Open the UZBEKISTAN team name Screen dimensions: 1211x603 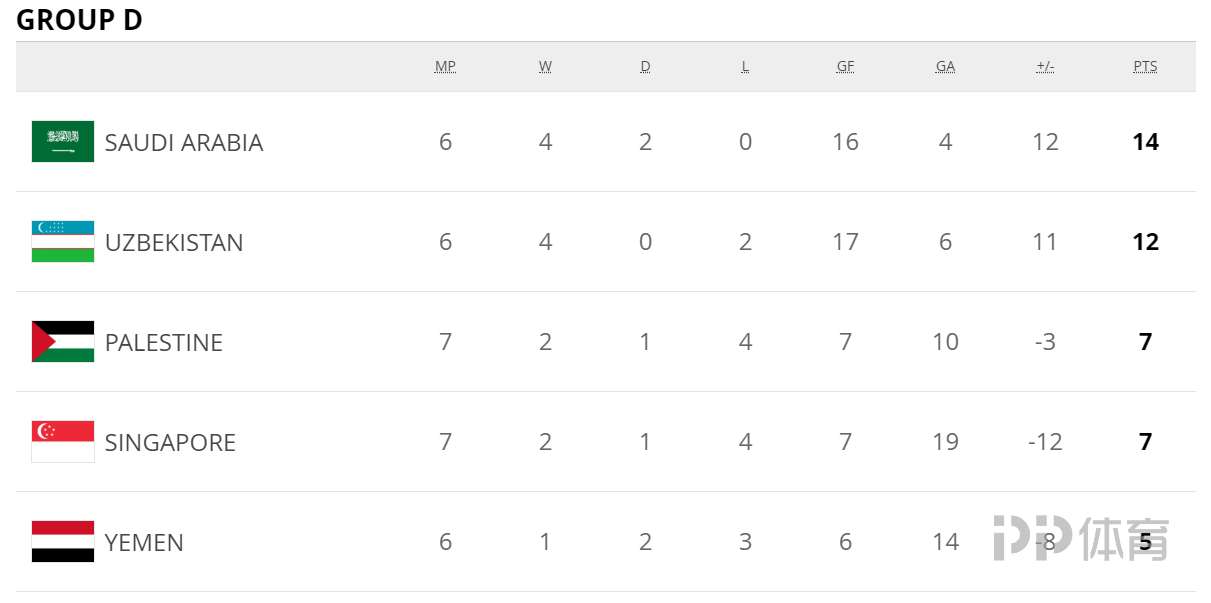pyautogui.click(x=174, y=243)
